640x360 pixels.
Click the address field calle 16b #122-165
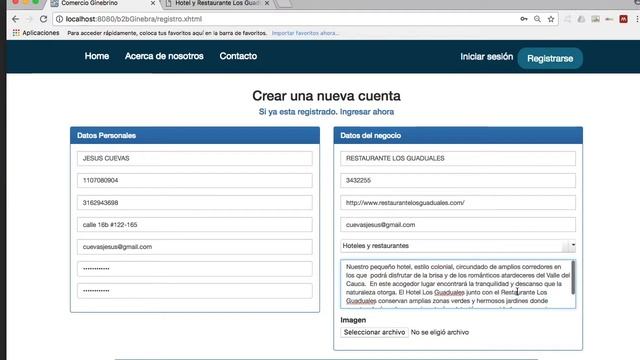195,224
